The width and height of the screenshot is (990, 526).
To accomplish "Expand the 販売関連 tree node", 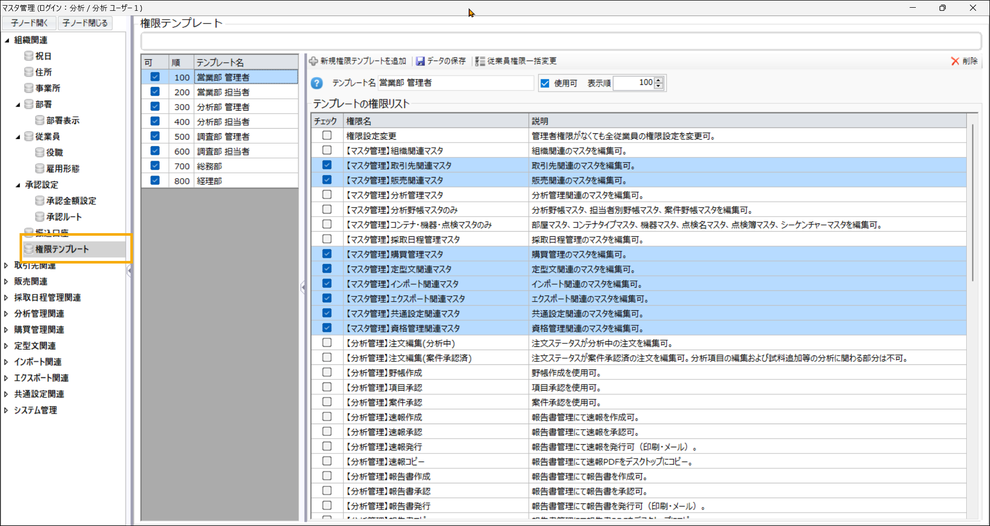I will pos(7,282).
